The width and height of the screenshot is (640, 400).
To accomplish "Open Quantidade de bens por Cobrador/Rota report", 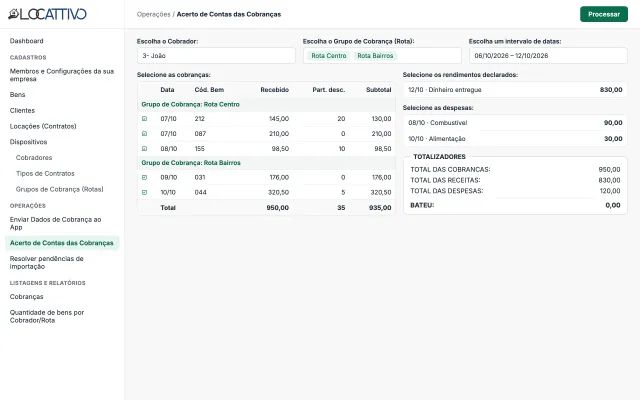I will click(x=47, y=316).
